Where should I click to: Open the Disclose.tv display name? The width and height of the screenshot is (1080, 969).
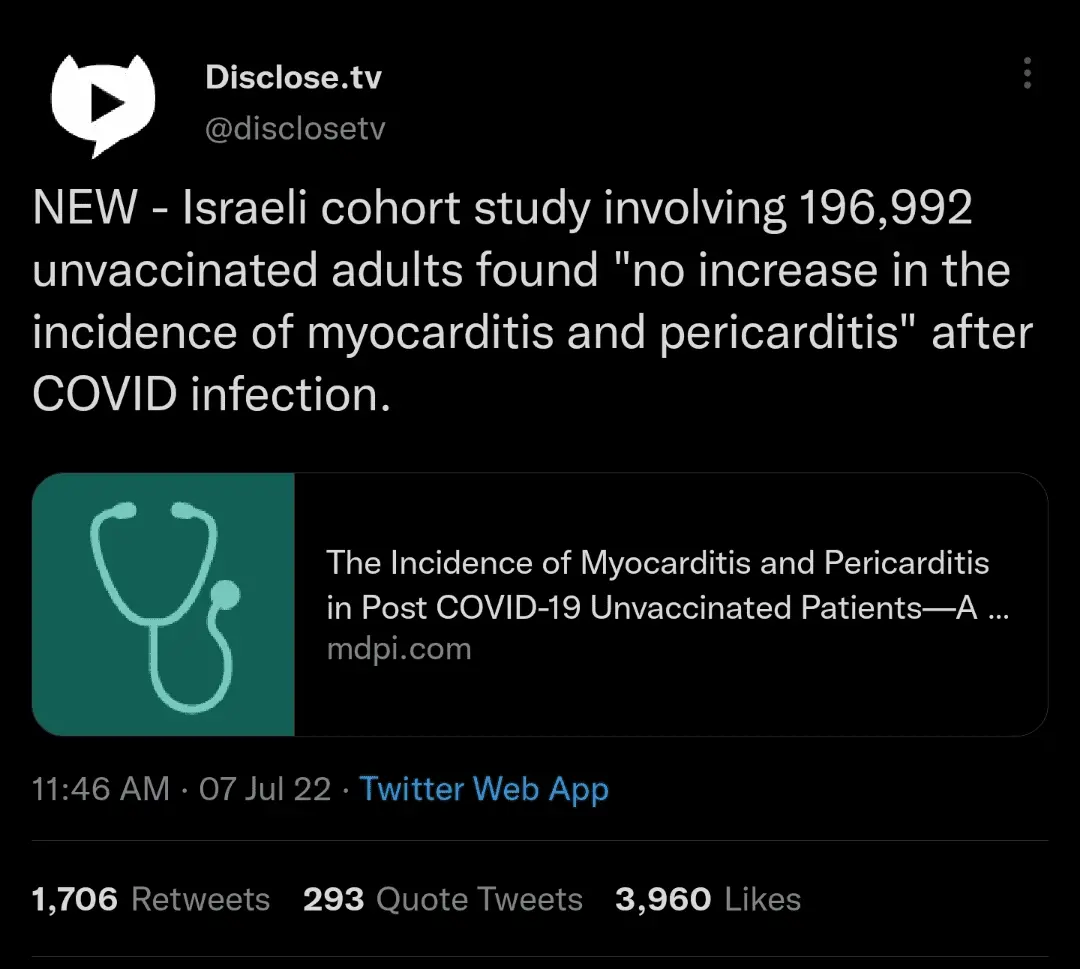click(293, 78)
